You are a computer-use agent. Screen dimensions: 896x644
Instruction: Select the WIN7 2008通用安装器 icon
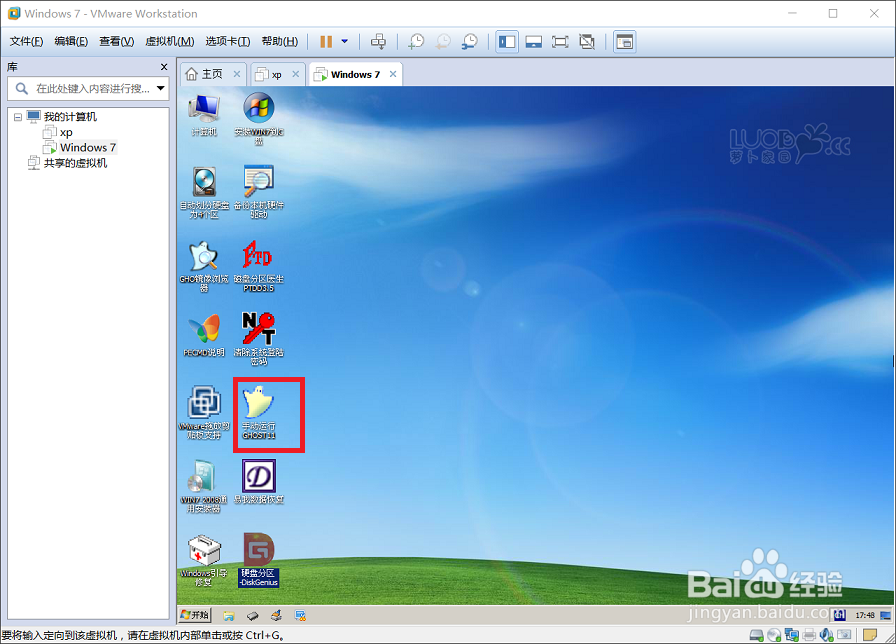[204, 486]
